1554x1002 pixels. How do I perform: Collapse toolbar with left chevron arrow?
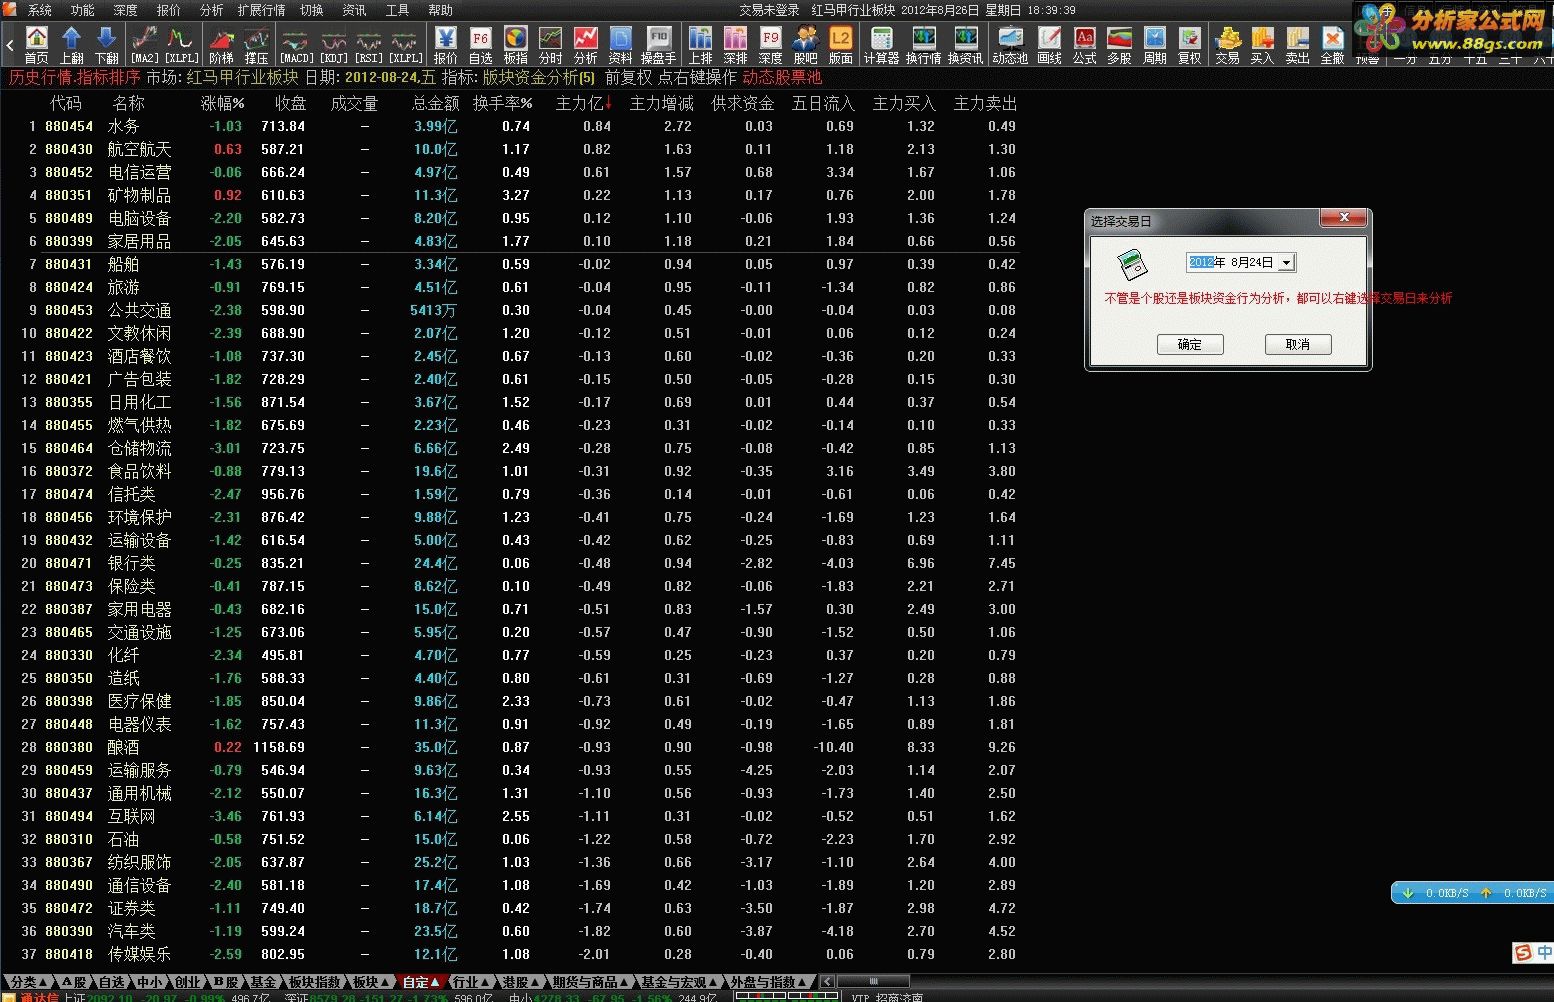coord(9,45)
